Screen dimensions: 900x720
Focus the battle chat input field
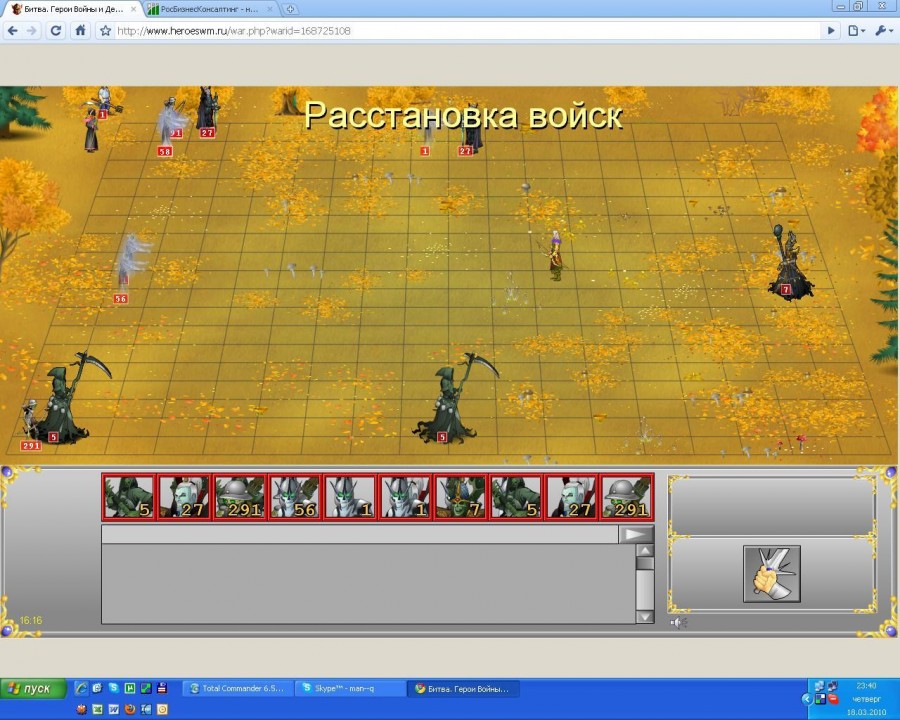click(360, 535)
